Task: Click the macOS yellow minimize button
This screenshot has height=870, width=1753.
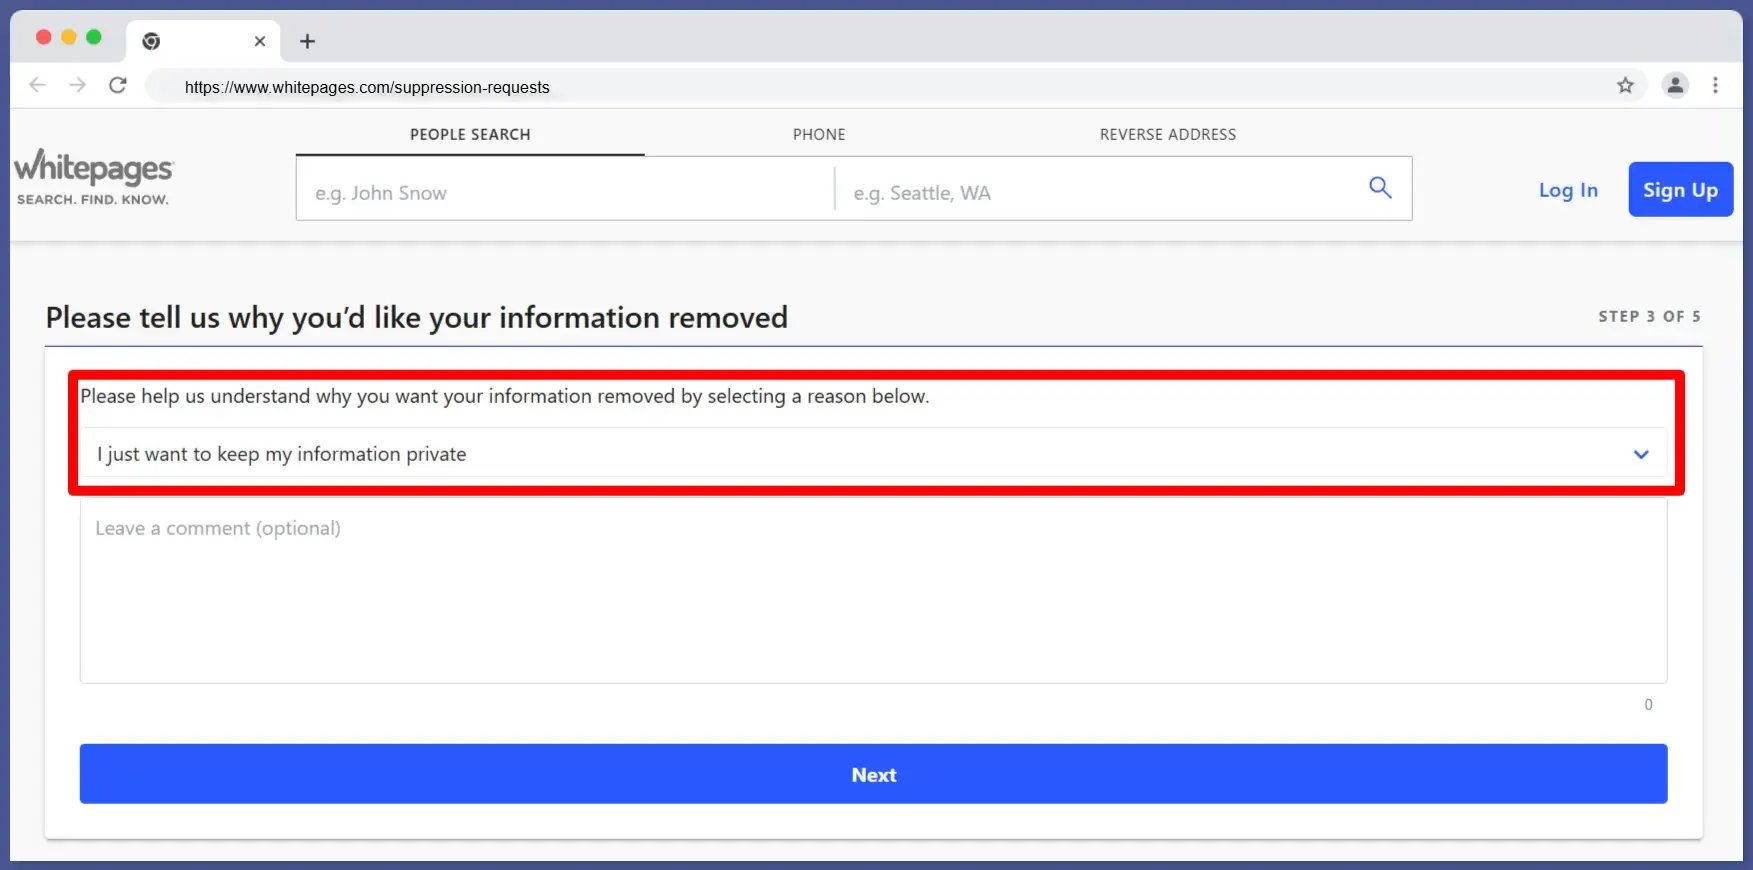Action: 68,37
